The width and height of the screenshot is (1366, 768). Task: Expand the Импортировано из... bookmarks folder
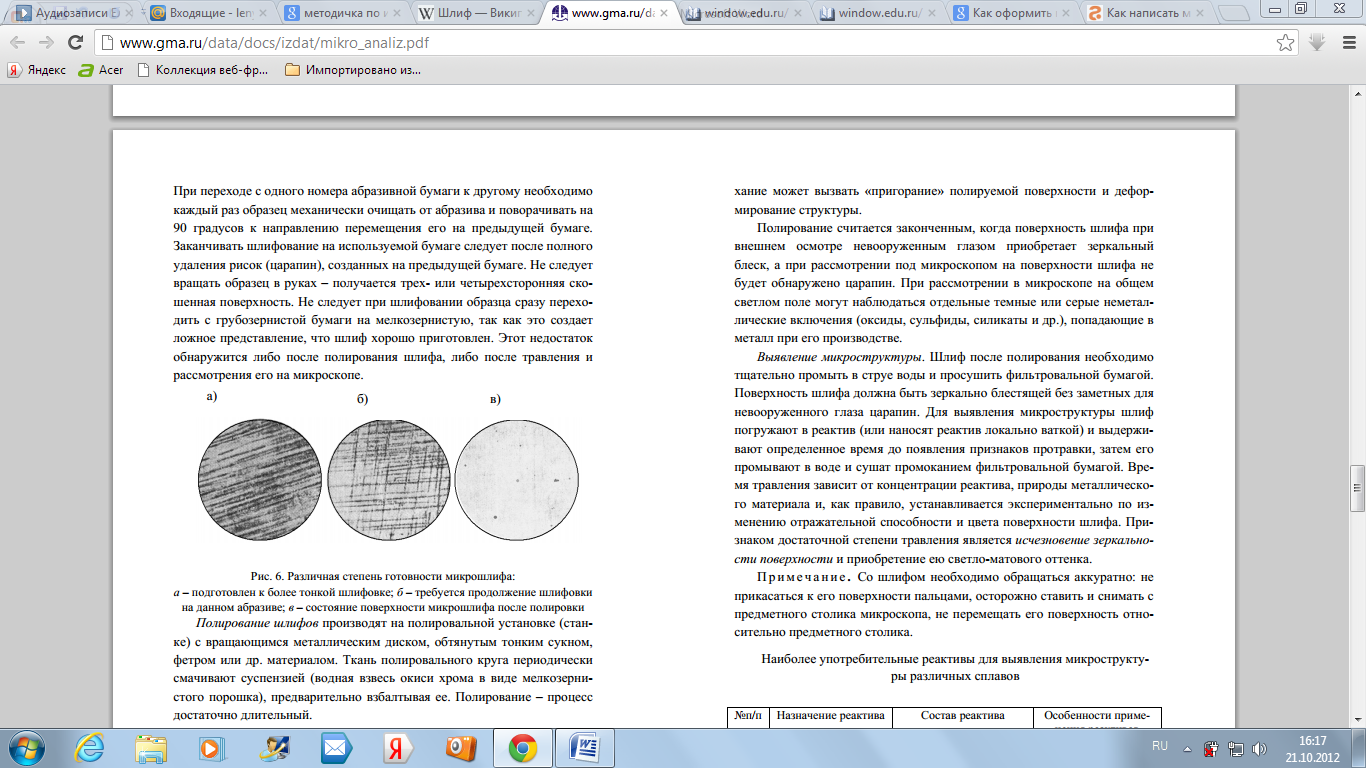point(352,70)
